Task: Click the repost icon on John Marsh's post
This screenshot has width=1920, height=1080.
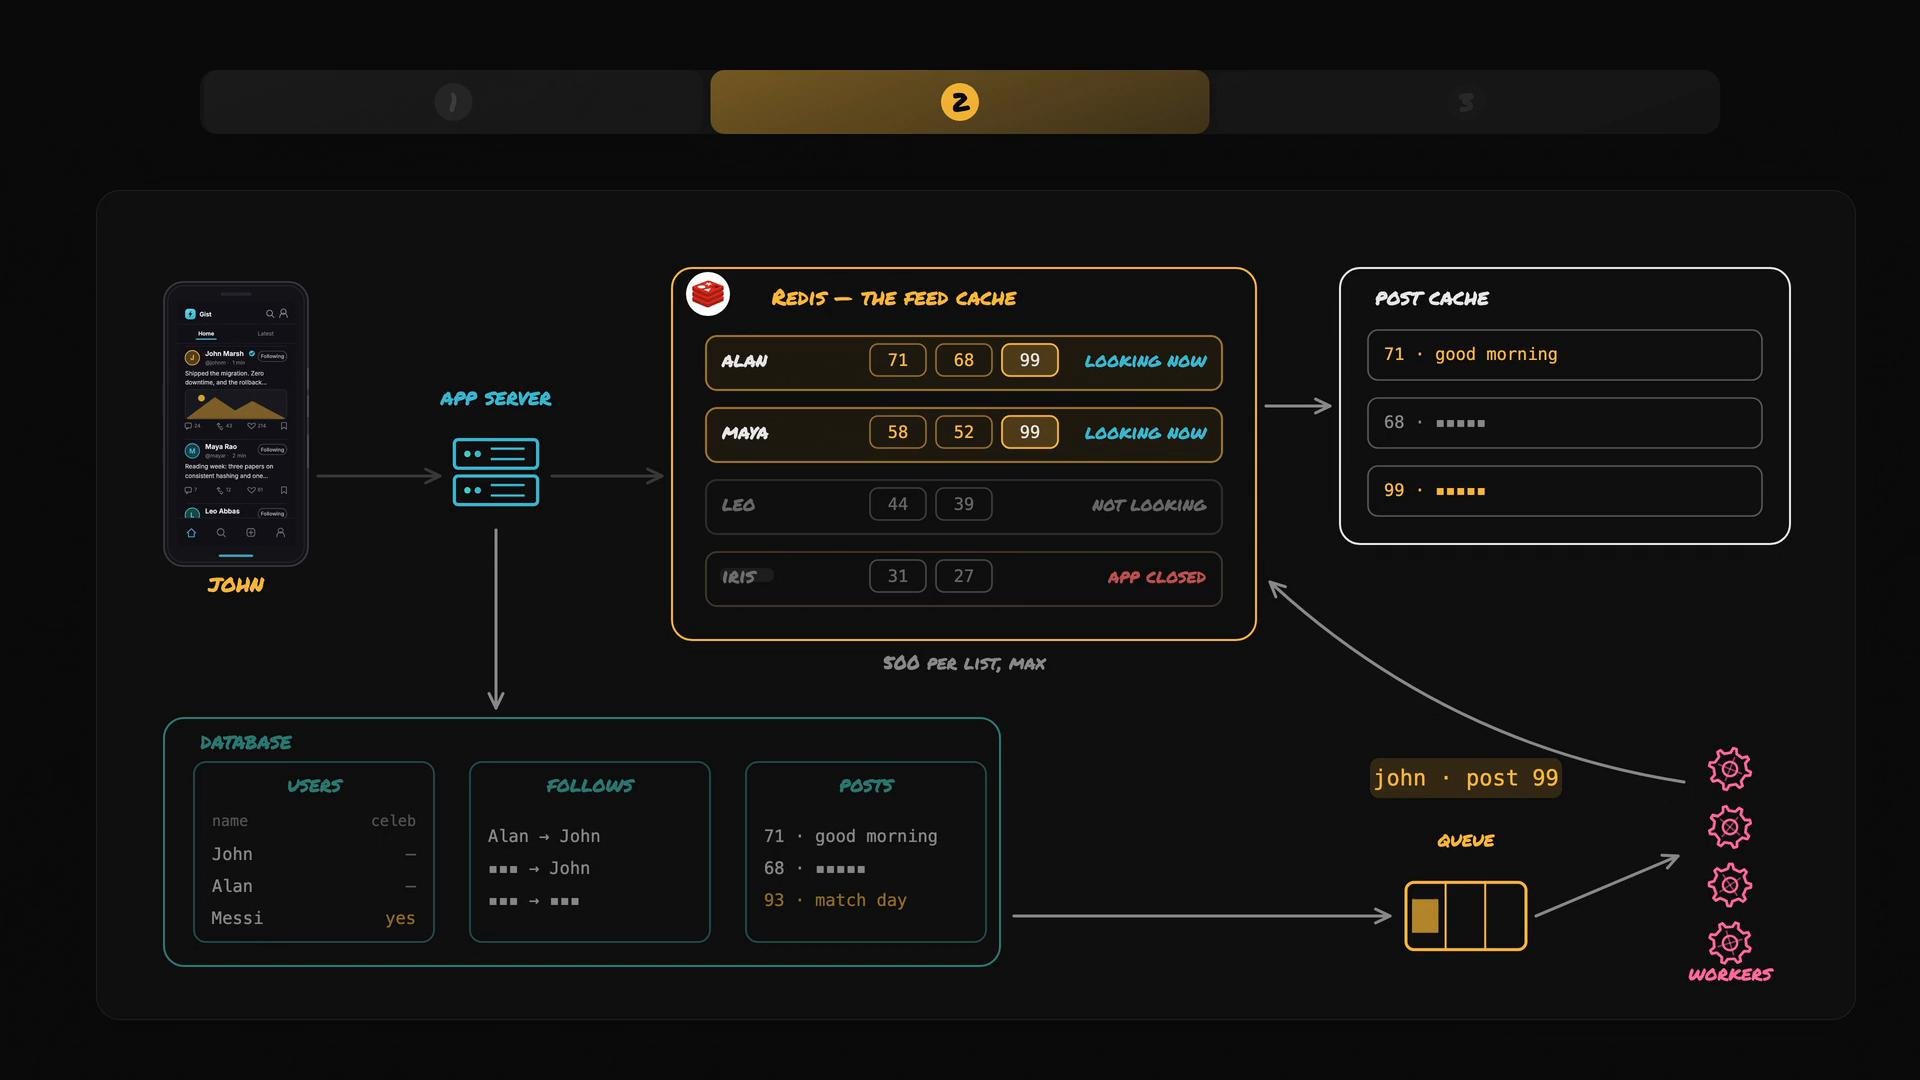Action: [220, 426]
